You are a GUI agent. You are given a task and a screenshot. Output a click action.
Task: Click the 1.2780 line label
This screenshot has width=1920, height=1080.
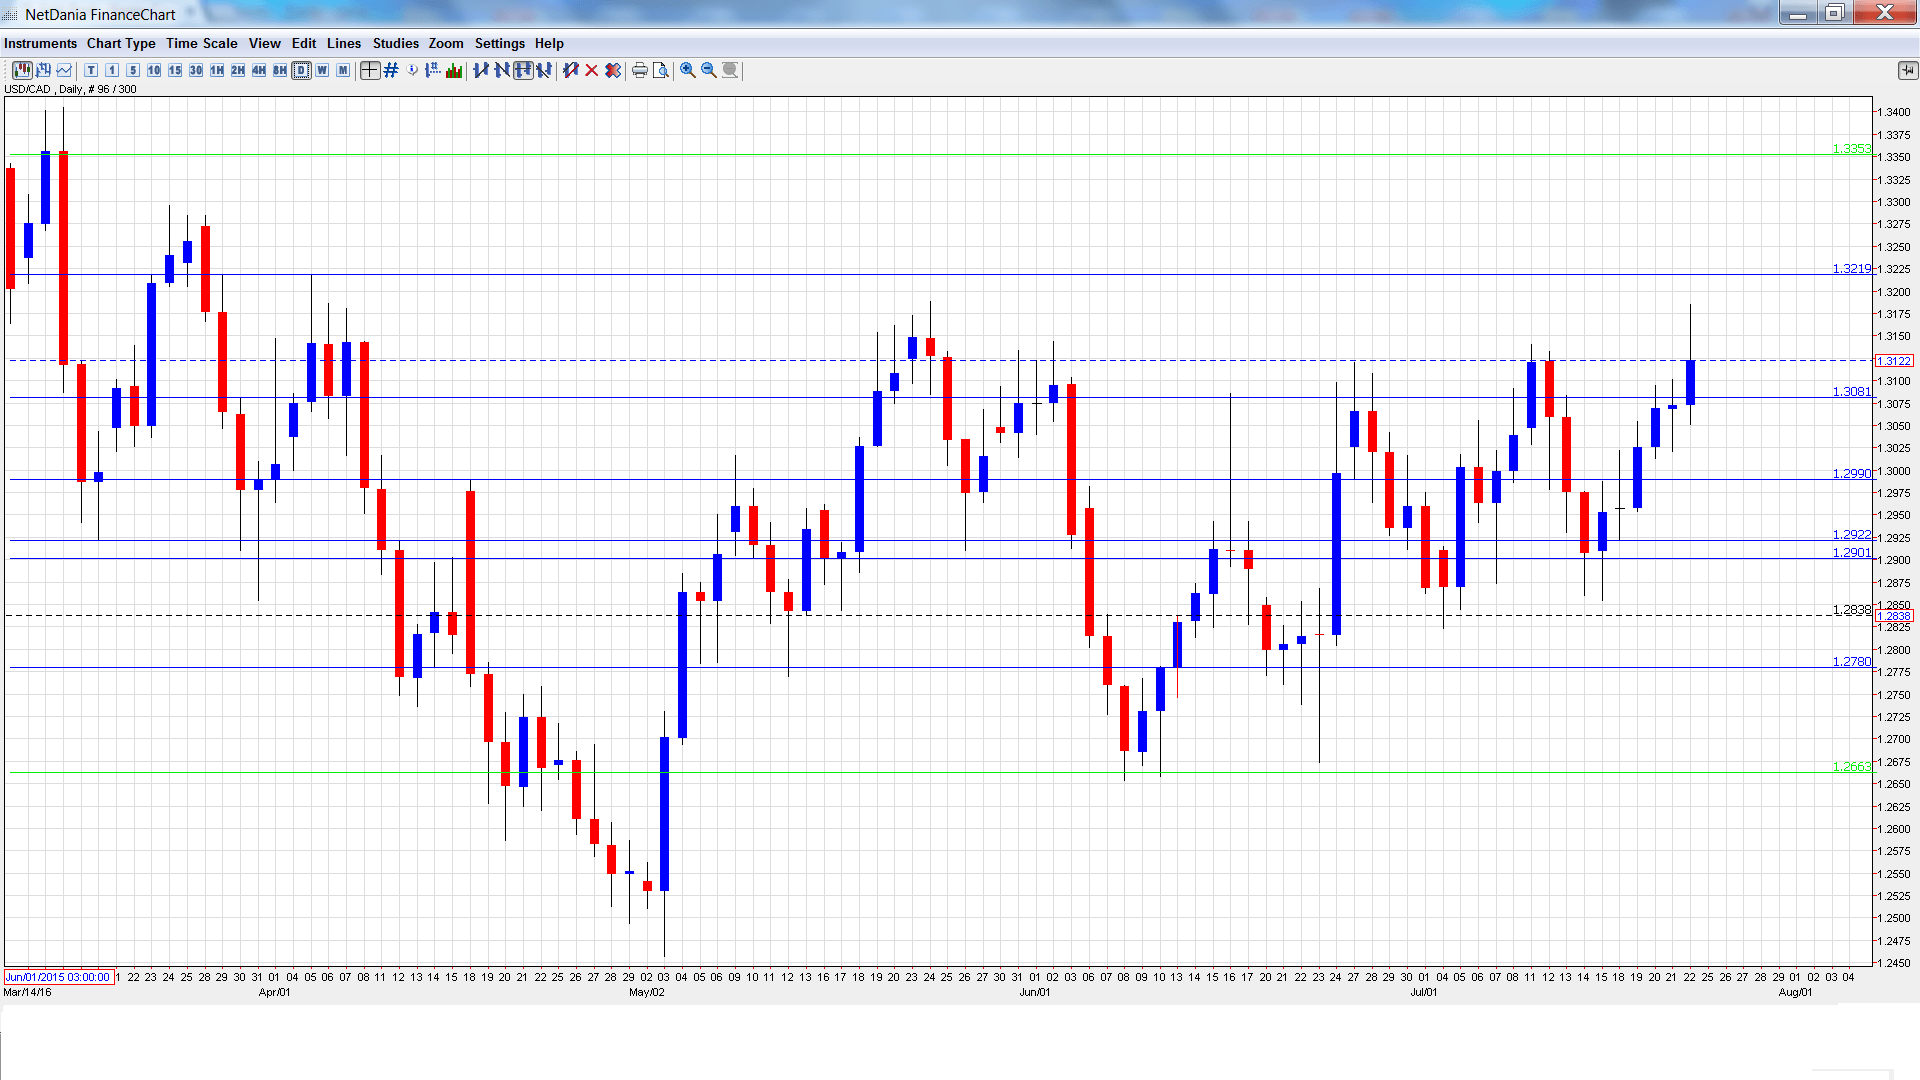pyautogui.click(x=1851, y=662)
